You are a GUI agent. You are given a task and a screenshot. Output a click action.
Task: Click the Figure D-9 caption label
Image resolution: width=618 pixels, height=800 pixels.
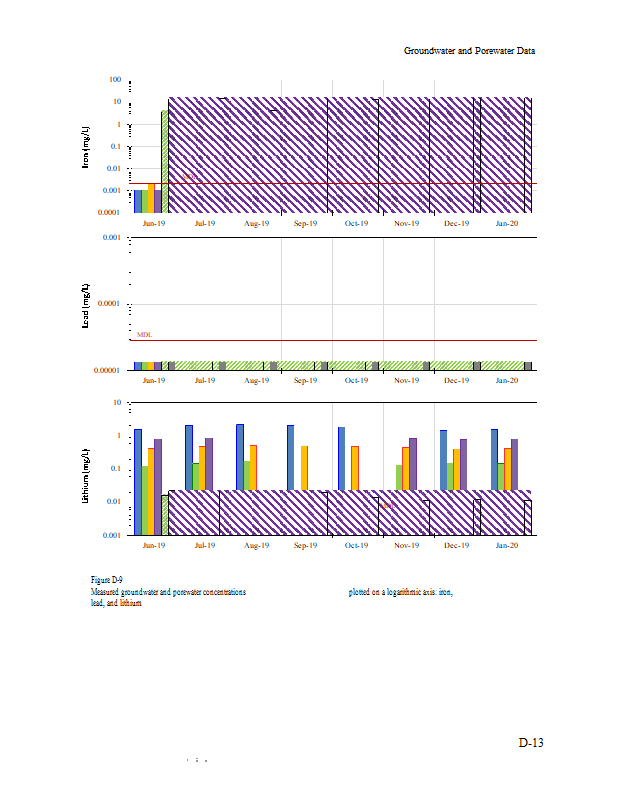tap(106, 581)
